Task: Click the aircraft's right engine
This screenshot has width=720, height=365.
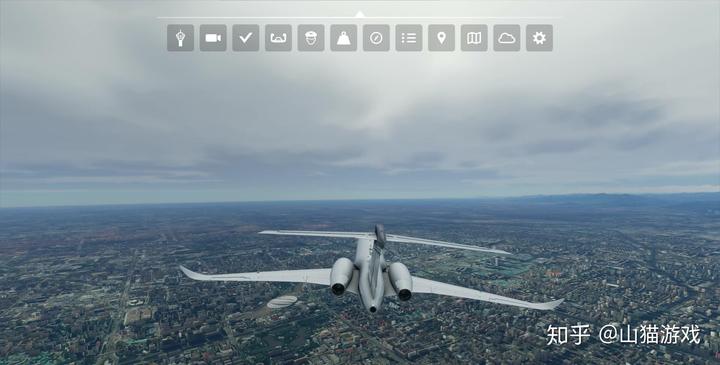Action: 400,281
